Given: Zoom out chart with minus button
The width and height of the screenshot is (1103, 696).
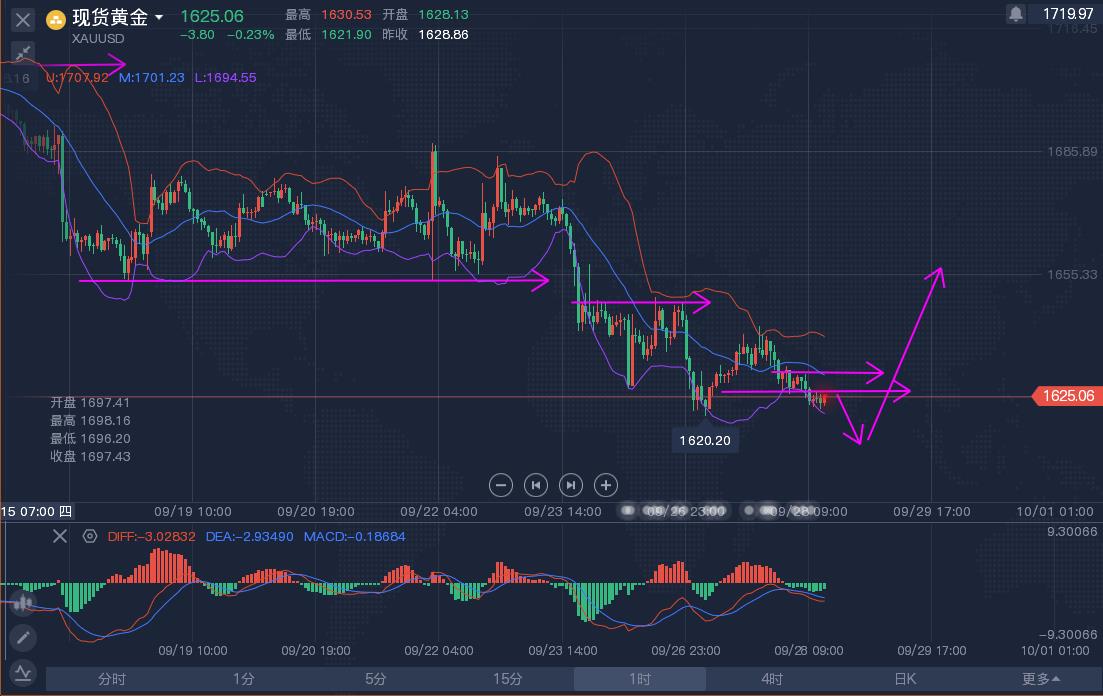Looking at the screenshot, I should [501, 485].
